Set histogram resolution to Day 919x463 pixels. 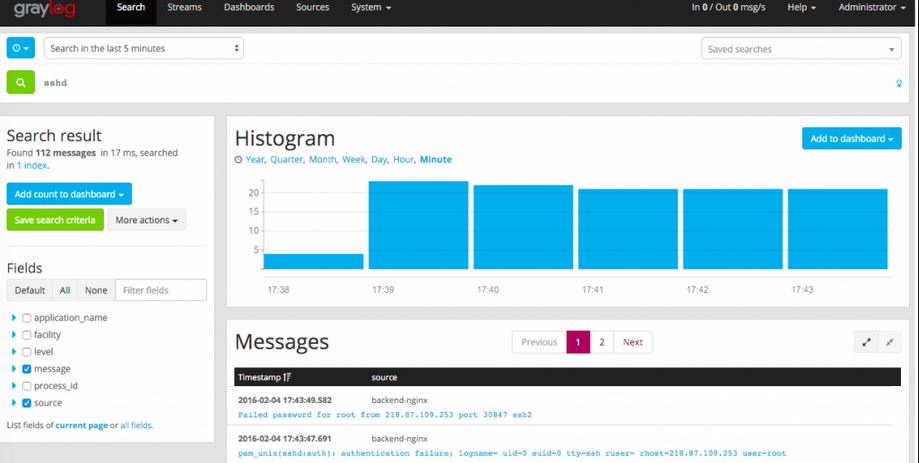(x=379, y=159)
